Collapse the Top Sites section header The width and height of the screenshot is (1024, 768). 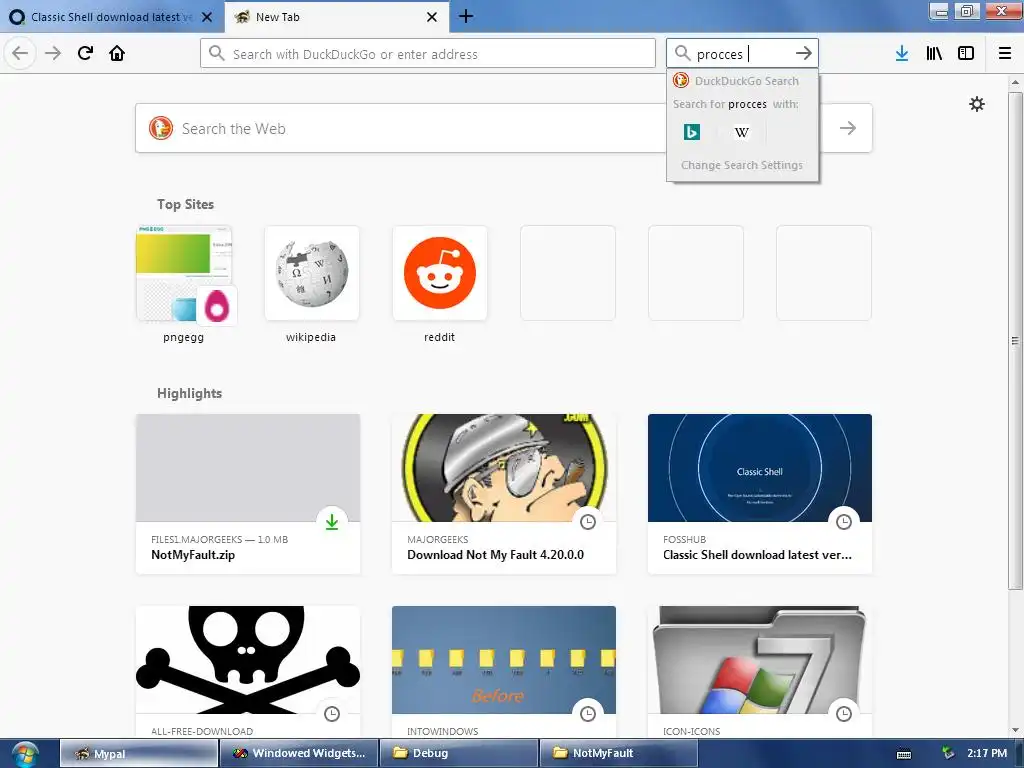[x=185, y=204]
